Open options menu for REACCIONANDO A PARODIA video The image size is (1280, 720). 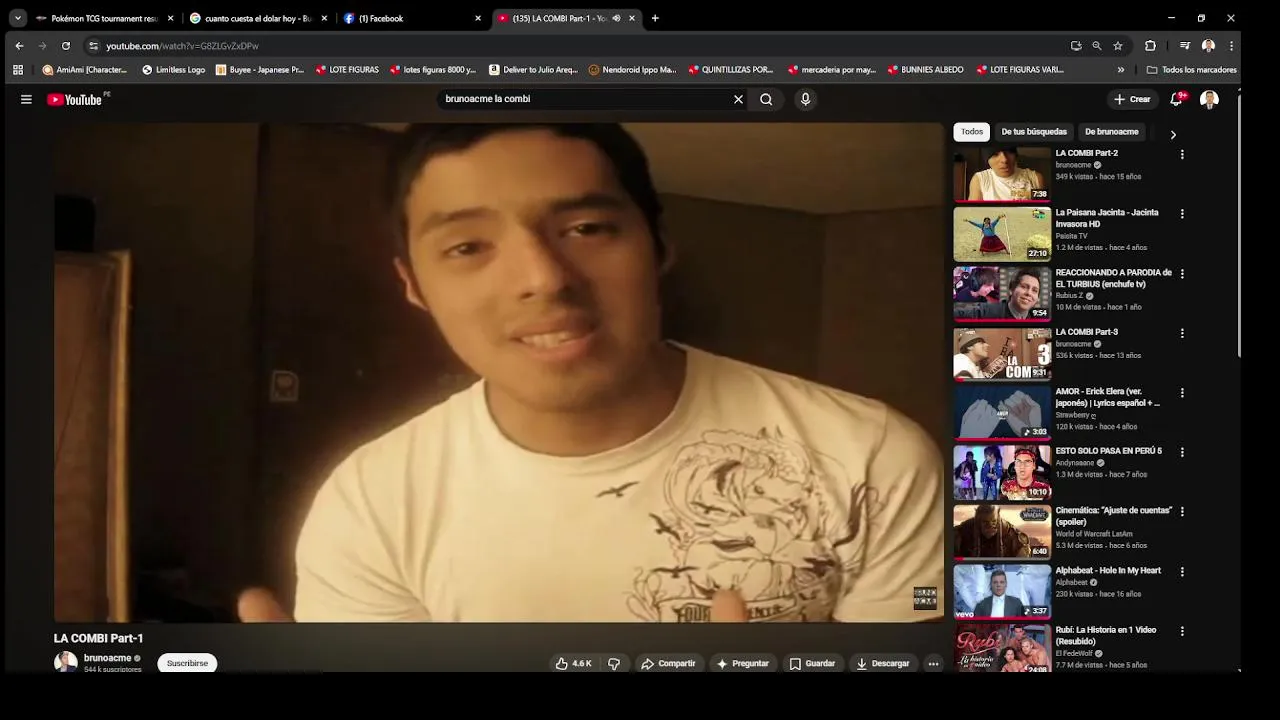coord(1182,273)
